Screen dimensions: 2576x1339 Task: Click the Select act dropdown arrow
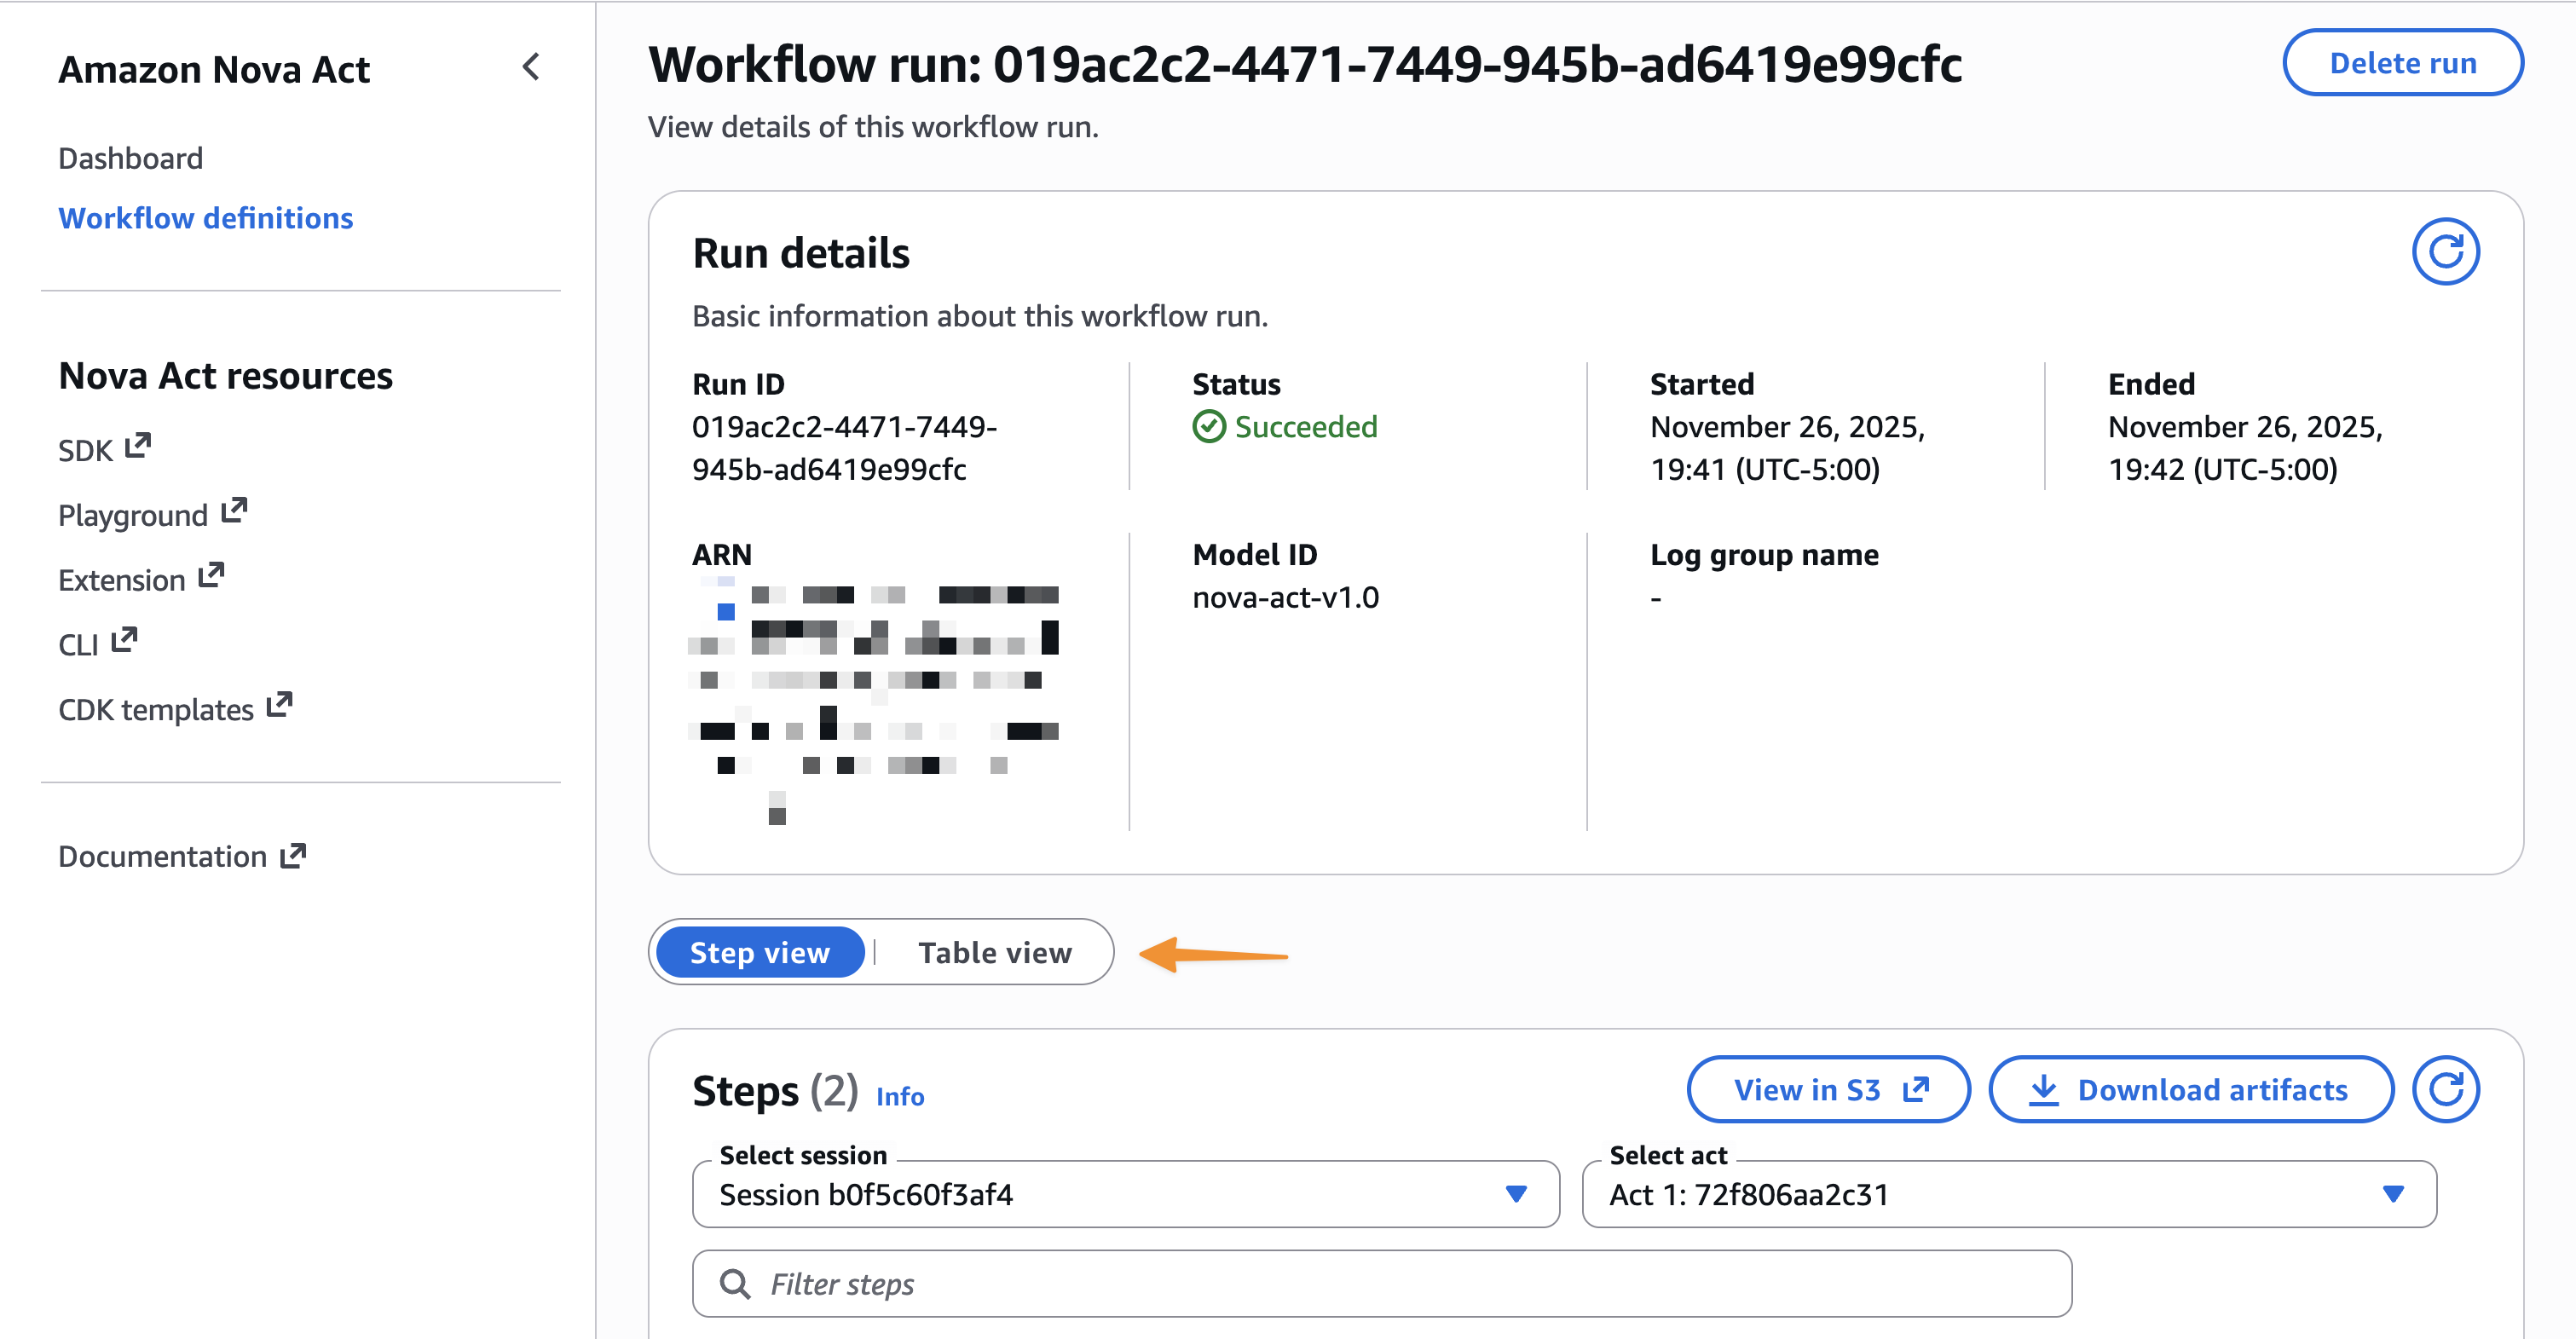[x=2392, y=1194]
